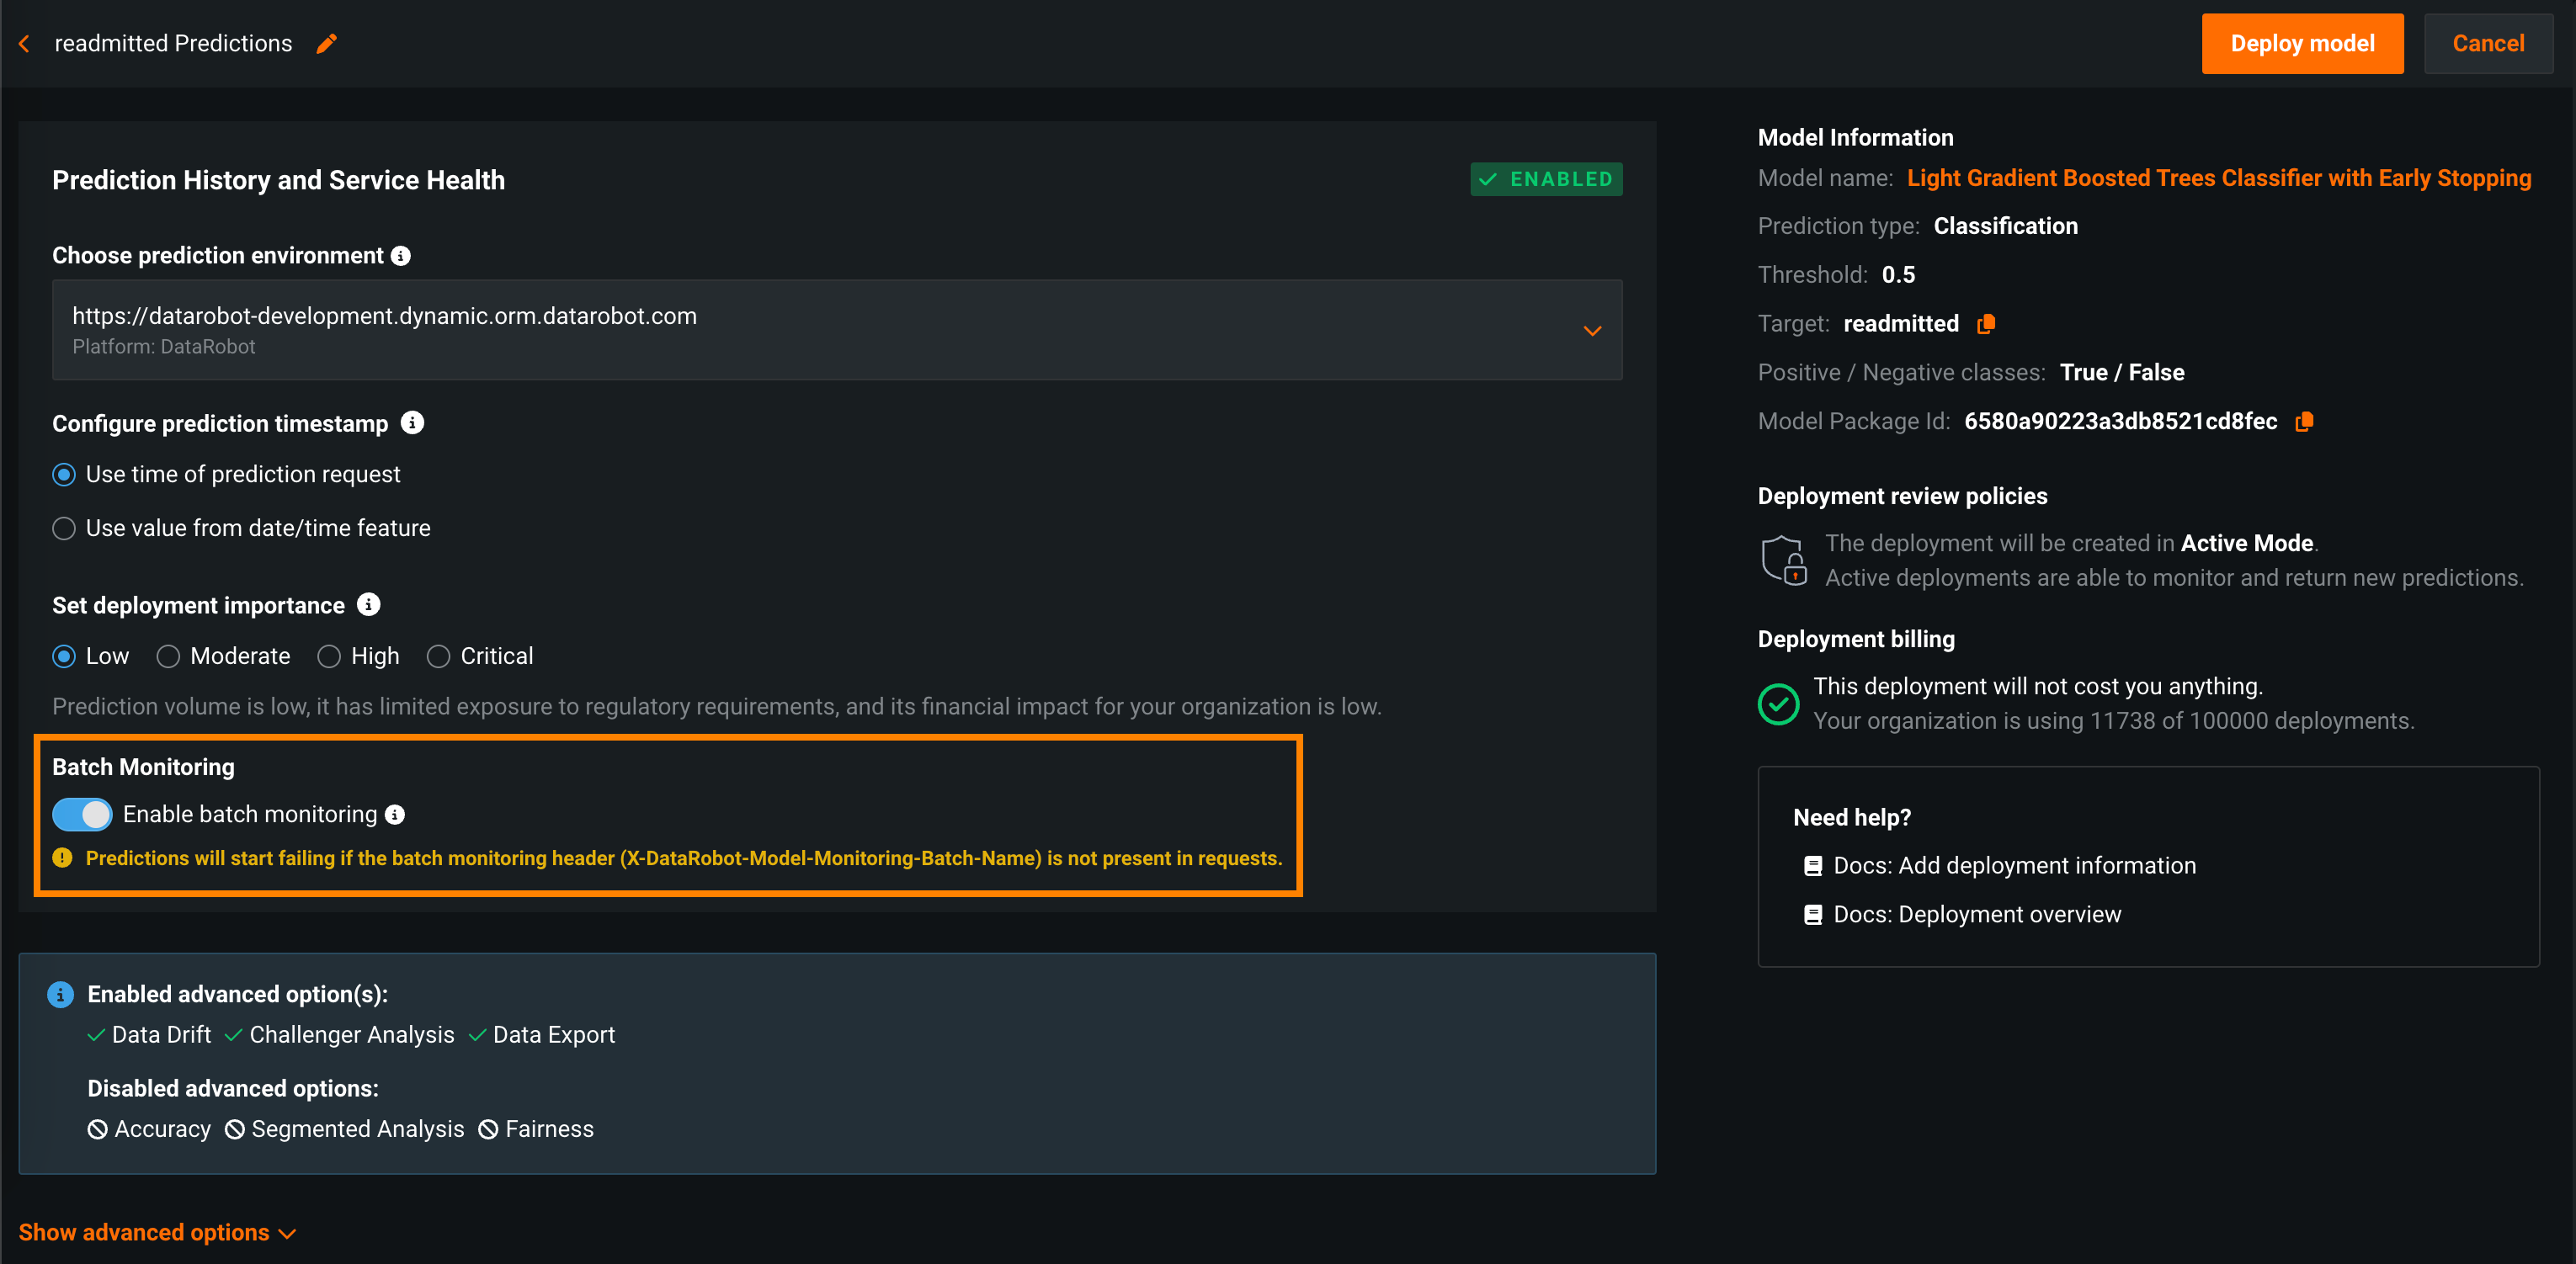Screen dimensions: 2576x1264
Task: Open Docs: Deployment overview link
Action: 1976,915
